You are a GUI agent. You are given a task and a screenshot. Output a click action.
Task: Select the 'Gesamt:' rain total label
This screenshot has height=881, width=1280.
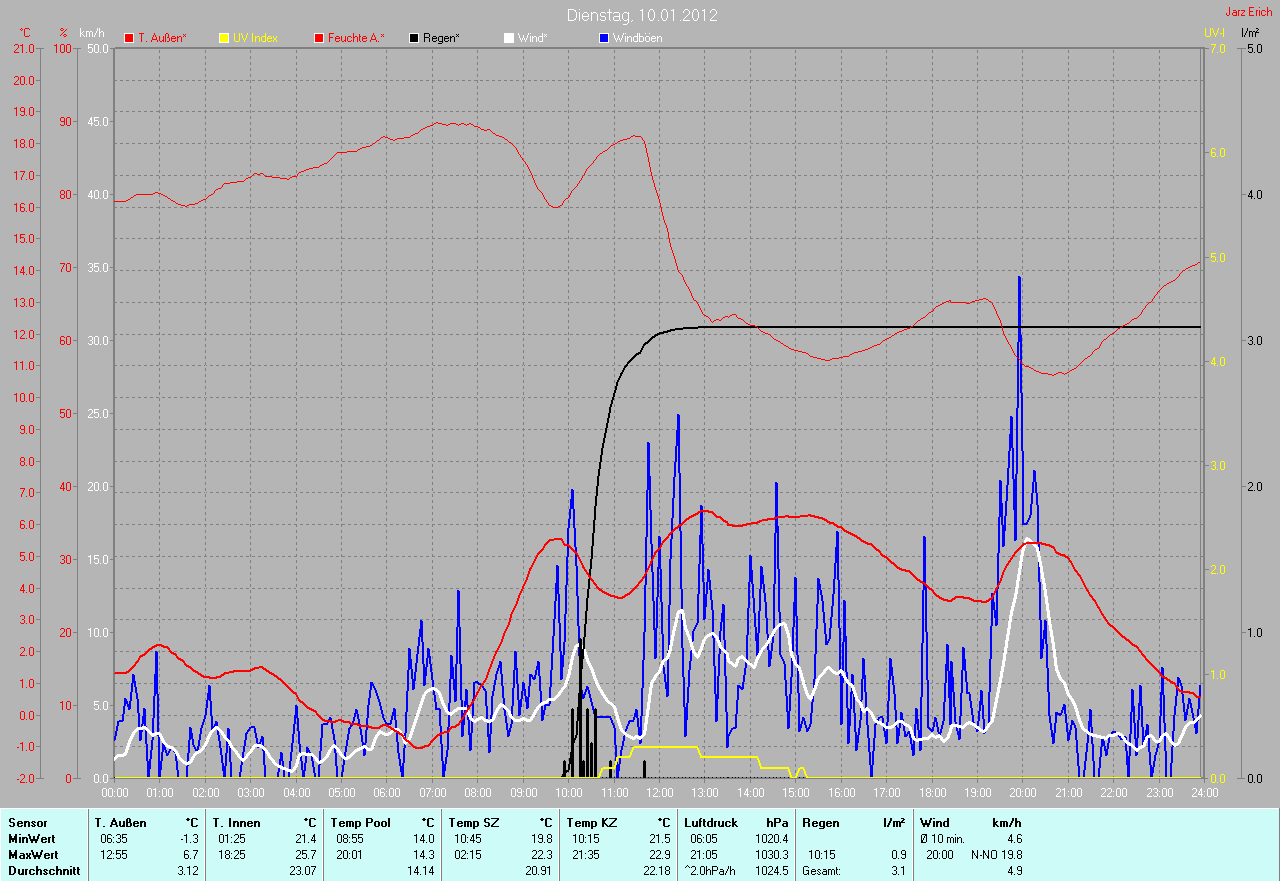pyautogui.click(x=821, y=871)
